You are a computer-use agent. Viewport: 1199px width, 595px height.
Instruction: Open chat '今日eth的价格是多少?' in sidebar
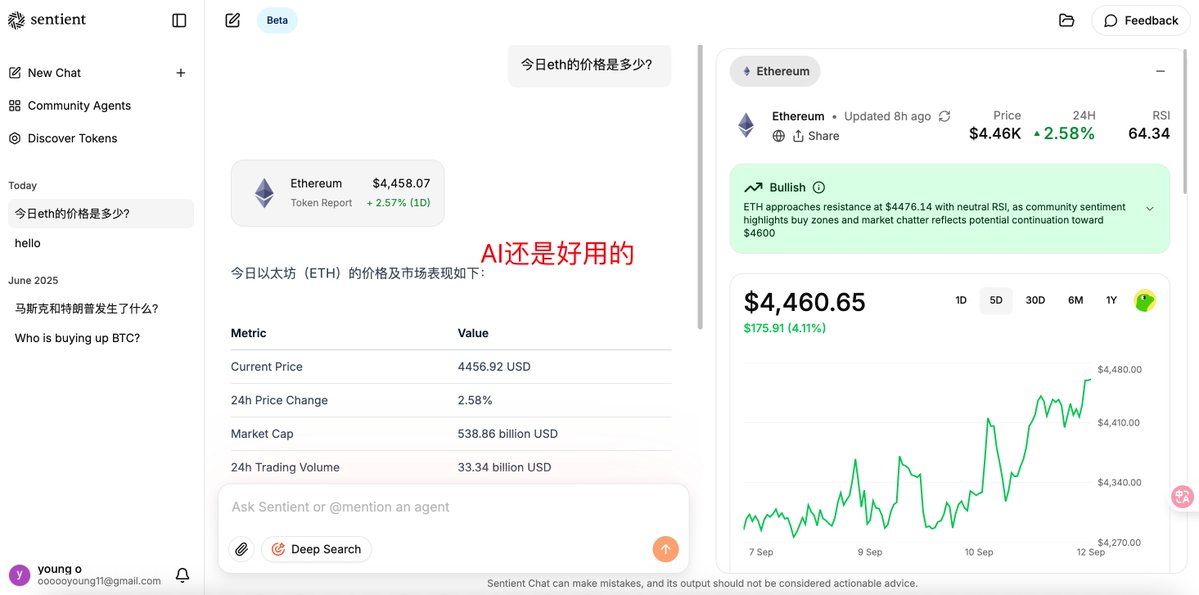[x=101, y=213]
